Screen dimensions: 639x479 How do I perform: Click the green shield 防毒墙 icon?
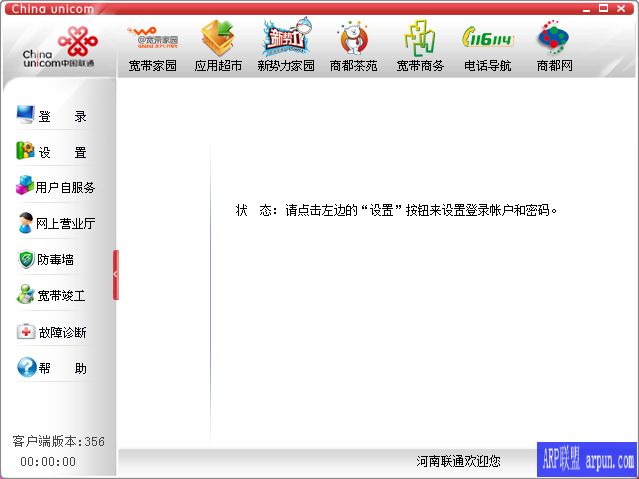[x=26, y=259]
